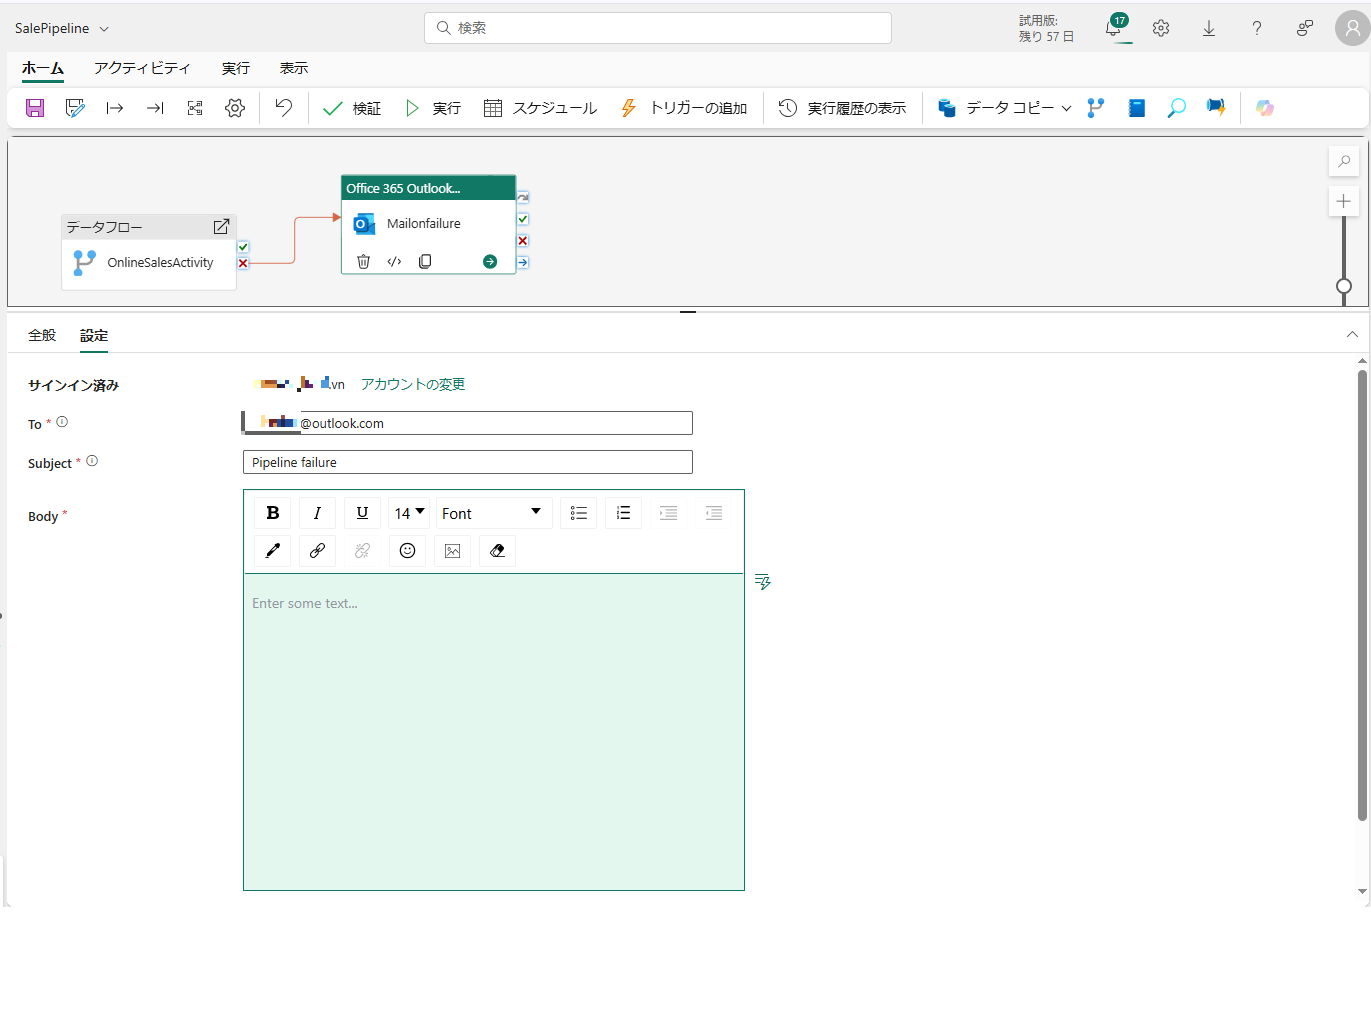Click the insert image icon in body toolbar
The height and width of the screenshot is (1032, 1371).
click(452, 550)
